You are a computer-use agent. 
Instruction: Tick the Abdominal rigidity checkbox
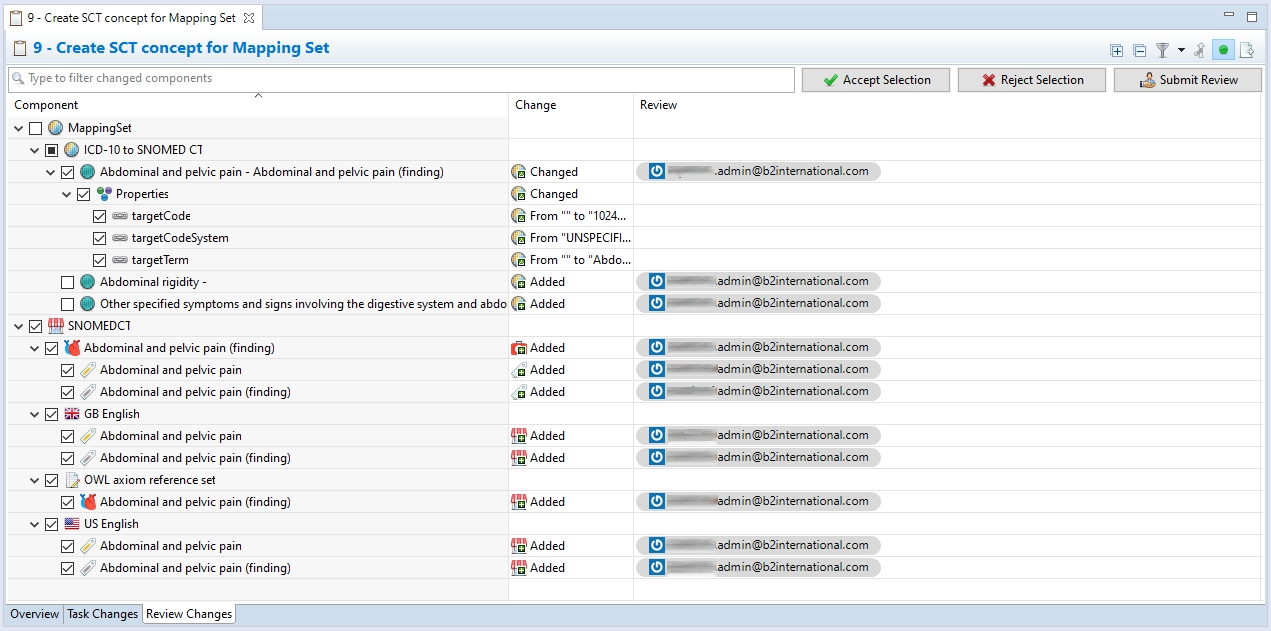pyautogui.click(x=68, y=282)
